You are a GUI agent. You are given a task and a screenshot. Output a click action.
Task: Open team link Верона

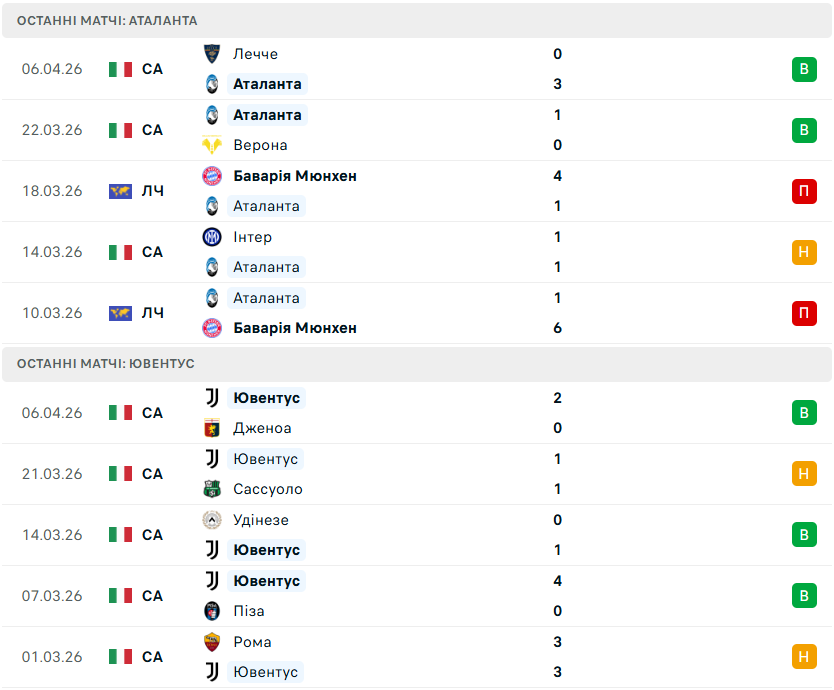pyautogui.click(x=260, y=145)
